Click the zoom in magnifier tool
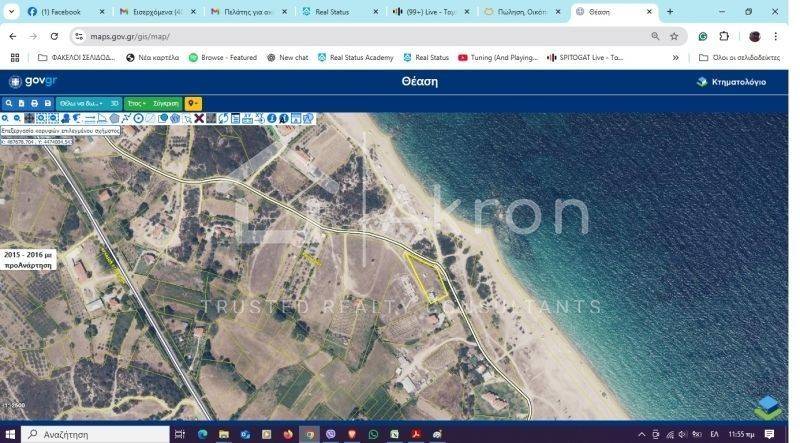Viewport: 800px width, 443px height. click(x=5, y=118)
